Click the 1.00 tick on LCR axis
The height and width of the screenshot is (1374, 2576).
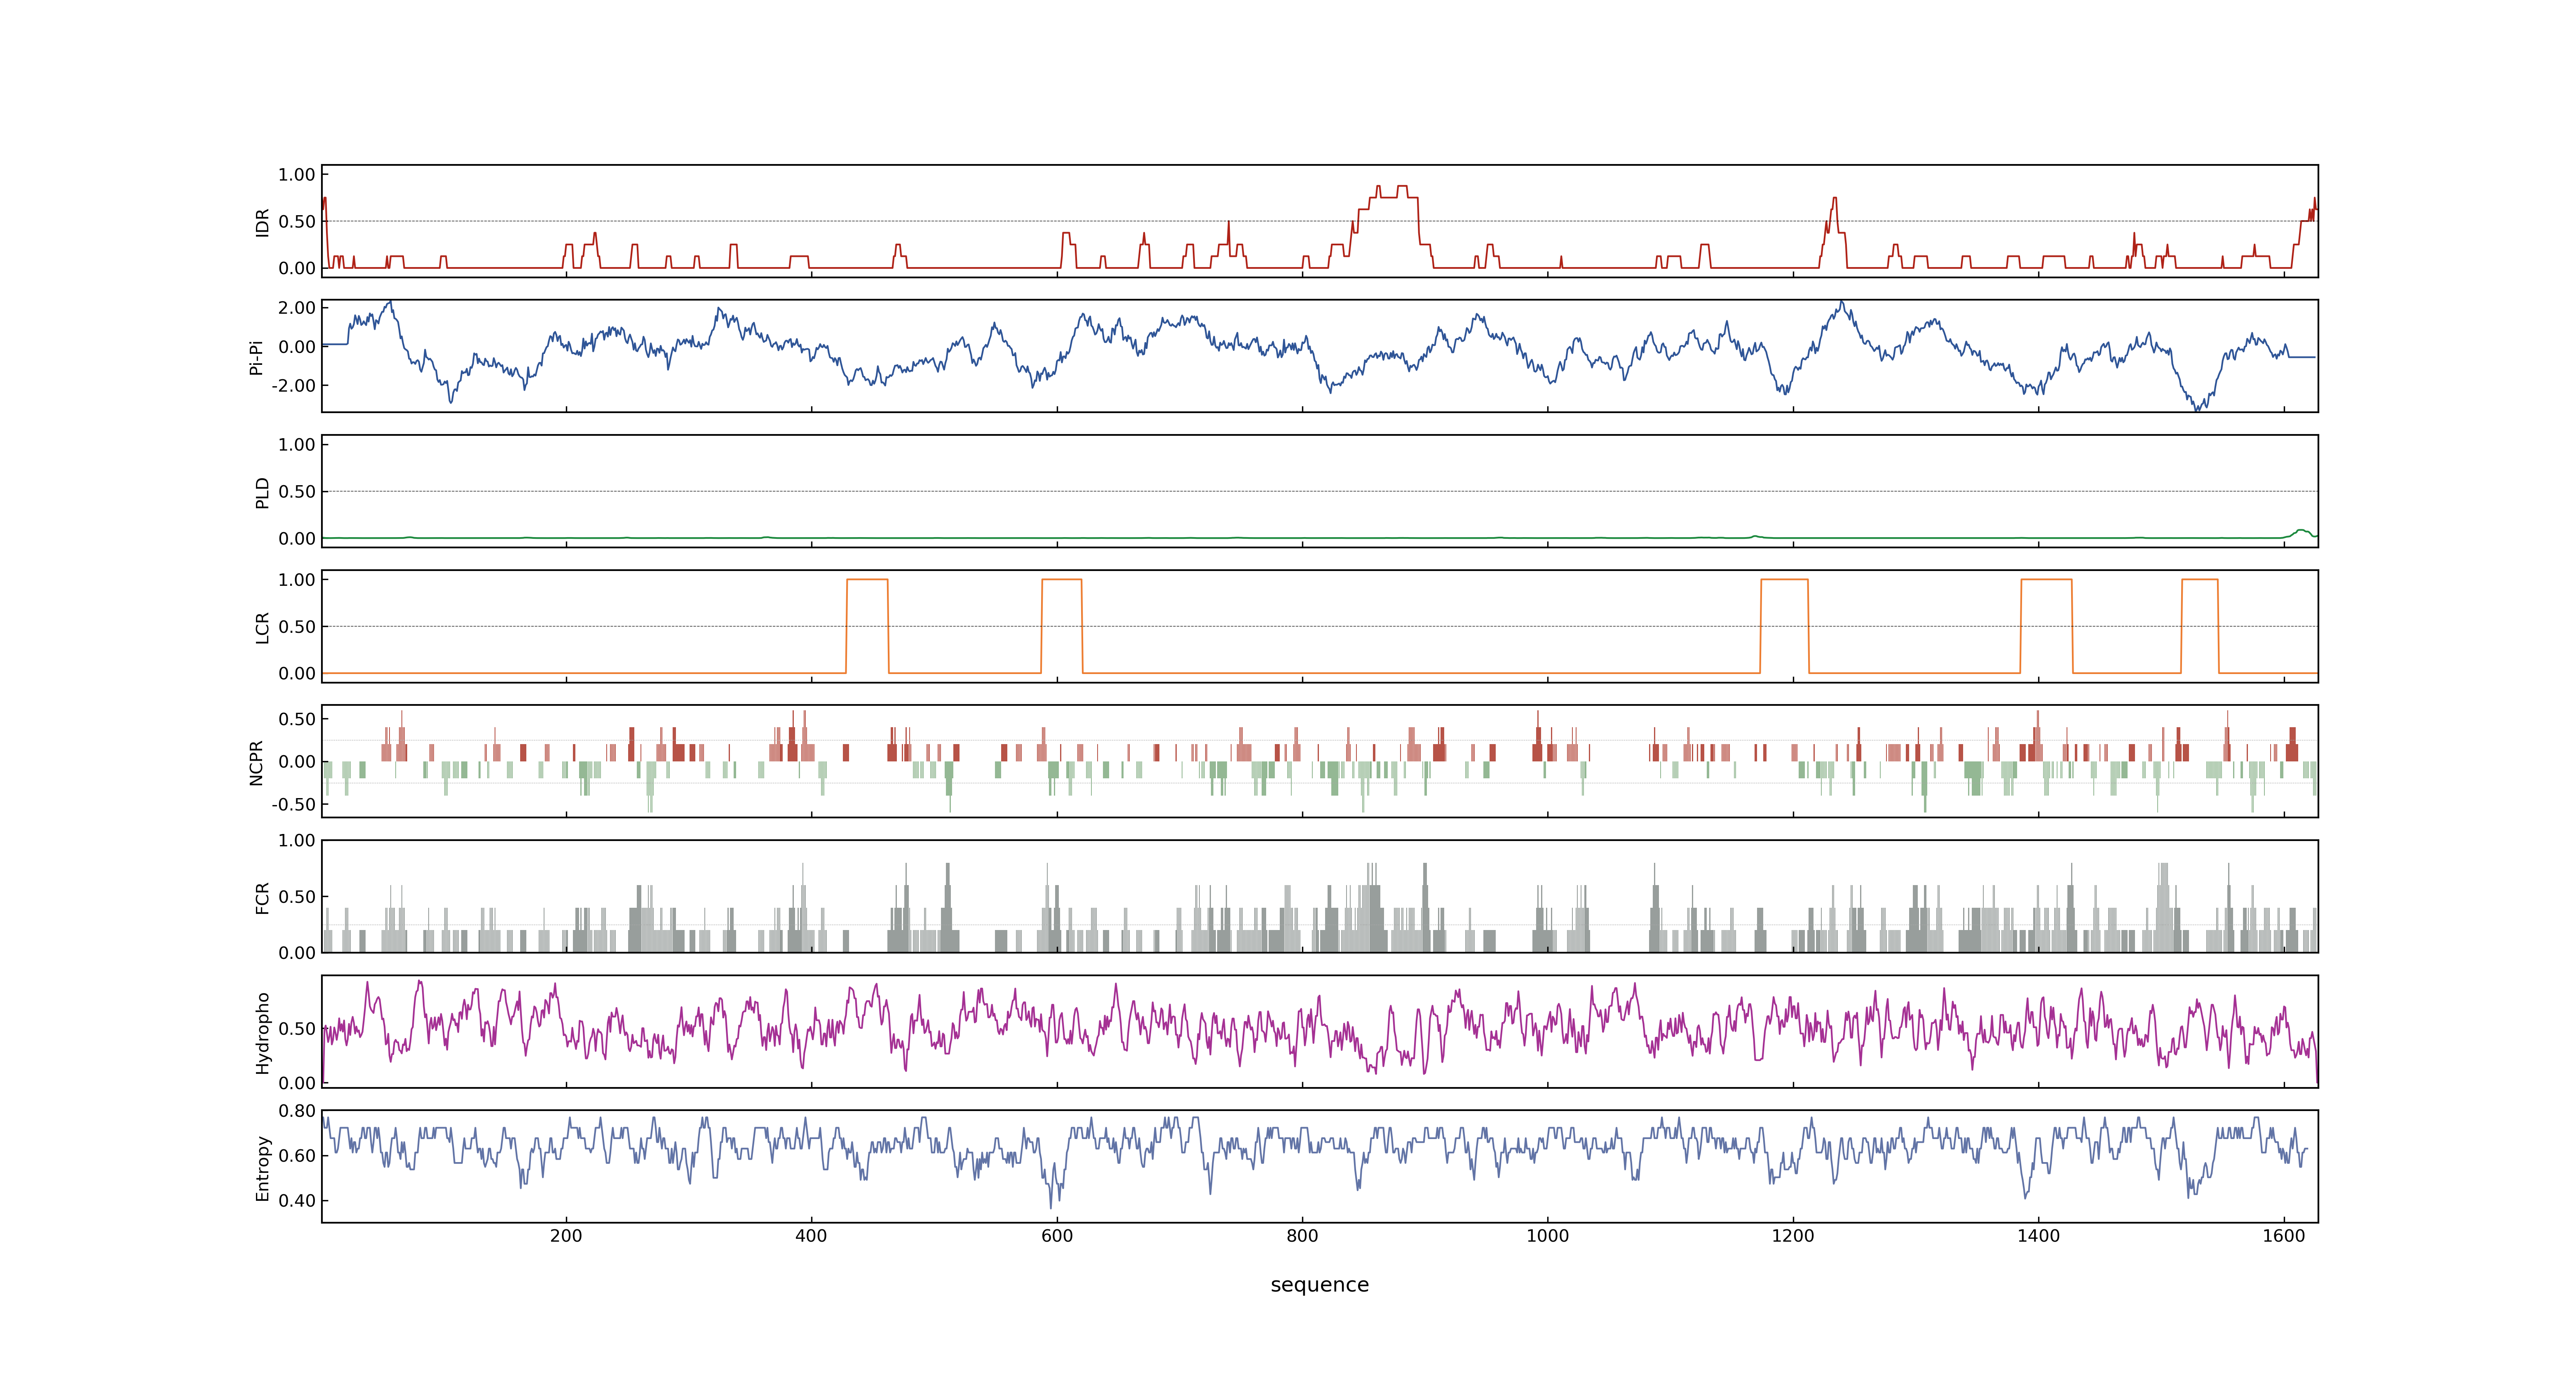(297, 580)
